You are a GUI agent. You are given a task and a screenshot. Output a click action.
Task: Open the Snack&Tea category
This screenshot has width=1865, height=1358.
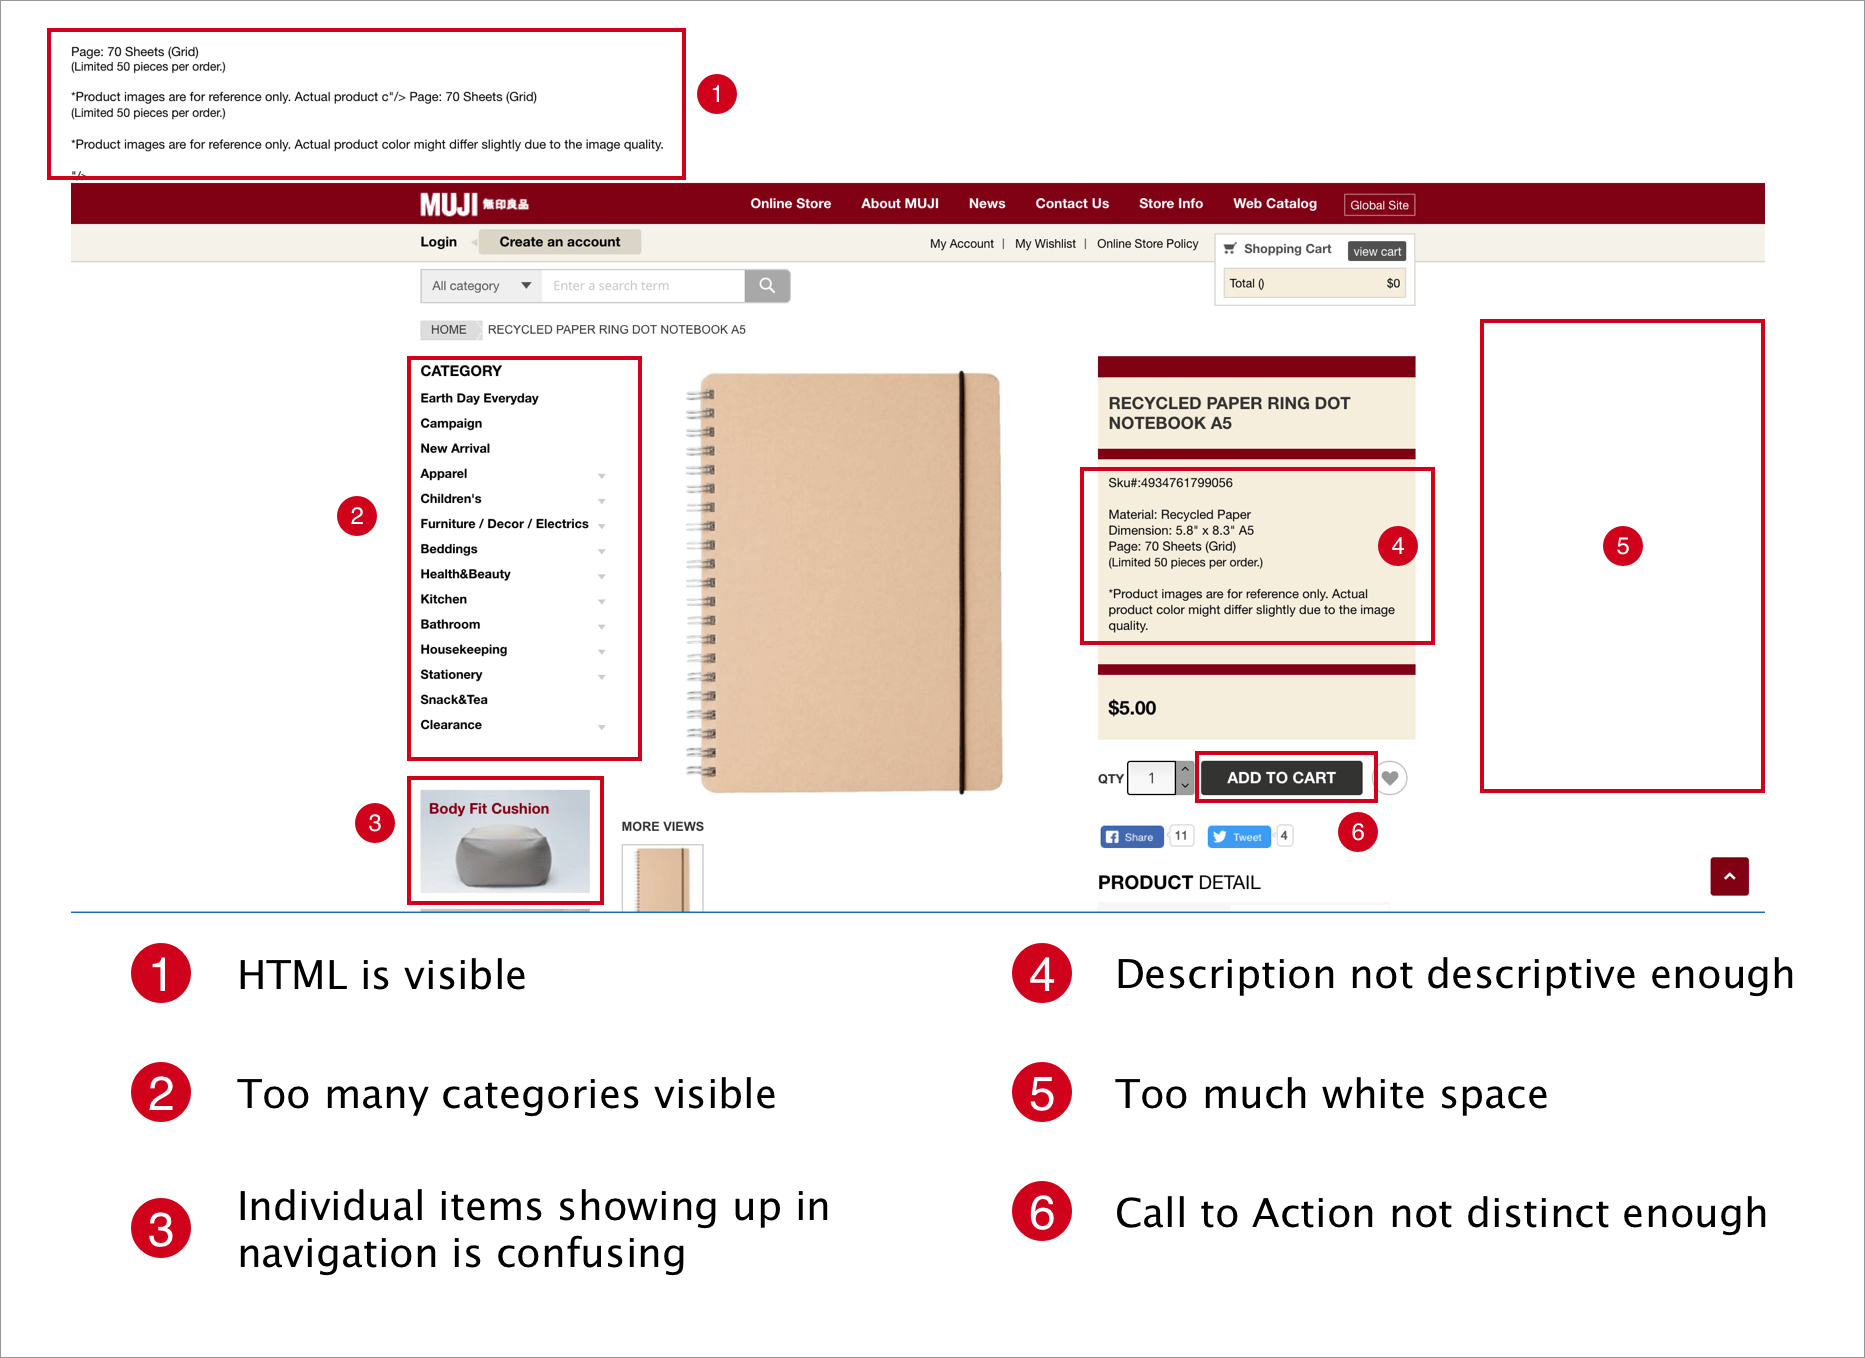(454, 700)
